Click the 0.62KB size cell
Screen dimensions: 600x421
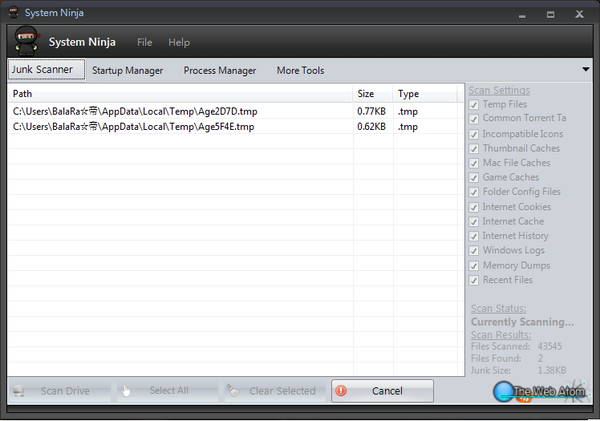pyautogui.click(x=371, y=127)
